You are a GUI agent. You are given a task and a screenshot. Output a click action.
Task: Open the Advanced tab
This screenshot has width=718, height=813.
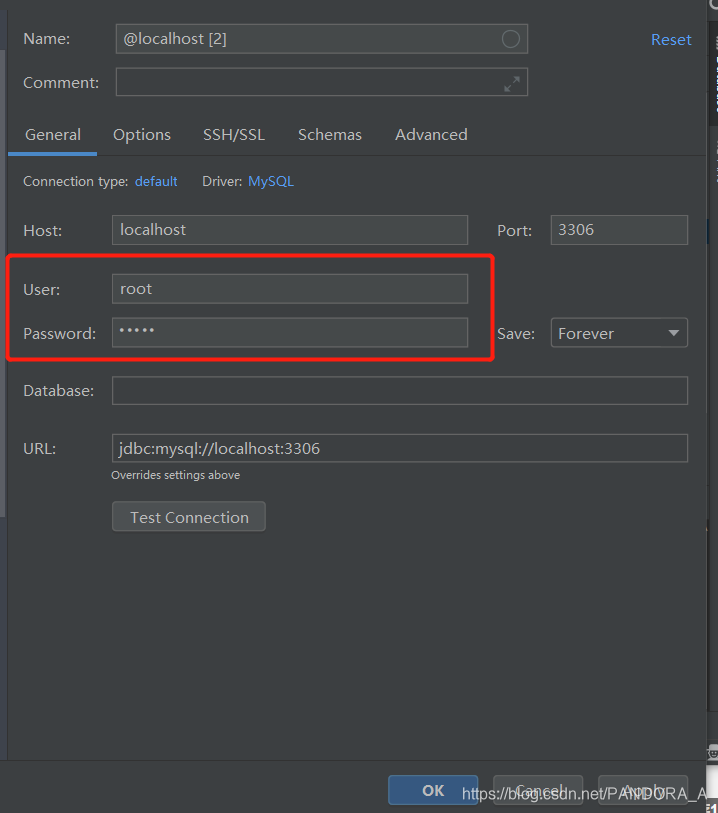pos(431,135)
